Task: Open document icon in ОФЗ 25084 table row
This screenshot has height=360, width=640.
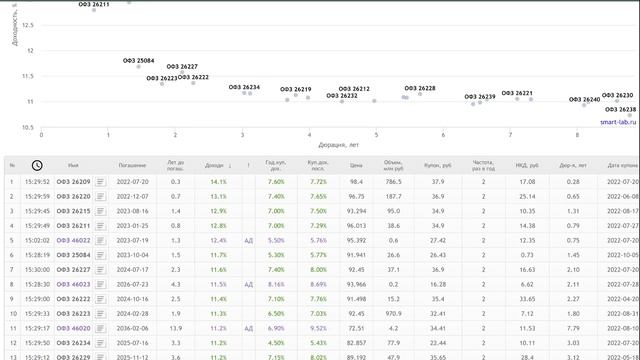Action: point(100,255)
